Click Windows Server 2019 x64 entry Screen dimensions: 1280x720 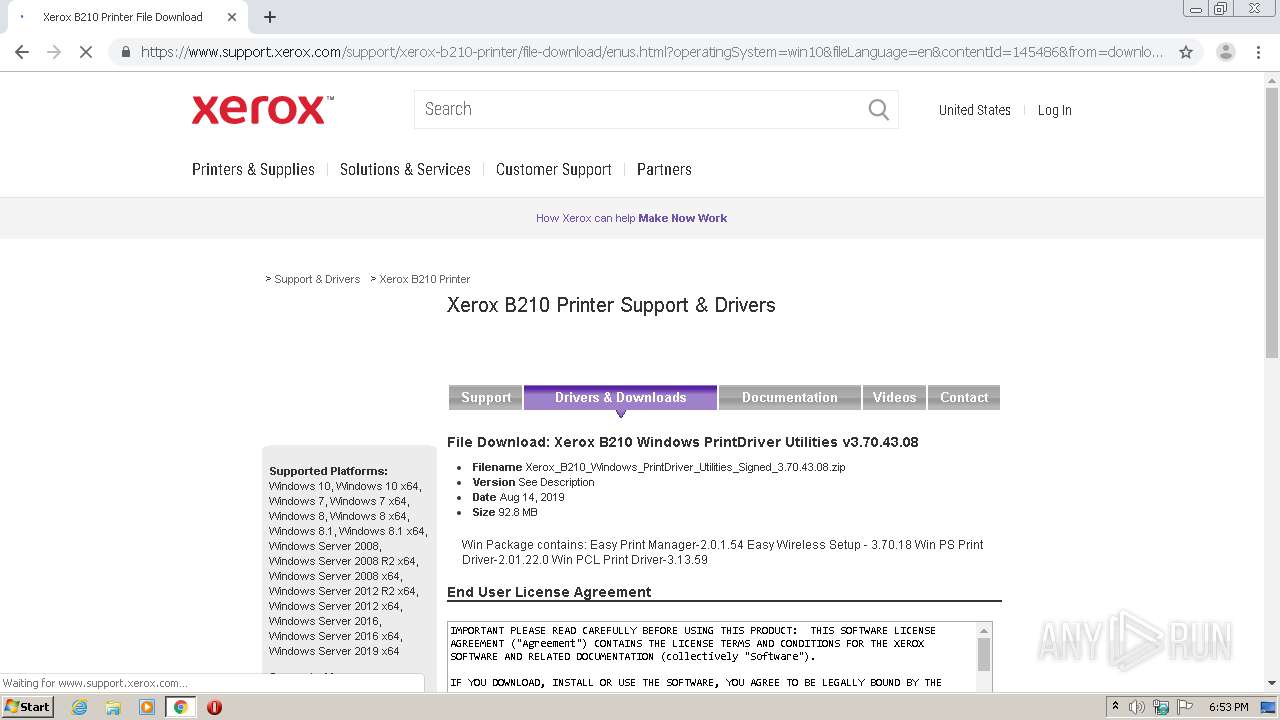click(x=334, y=651)
